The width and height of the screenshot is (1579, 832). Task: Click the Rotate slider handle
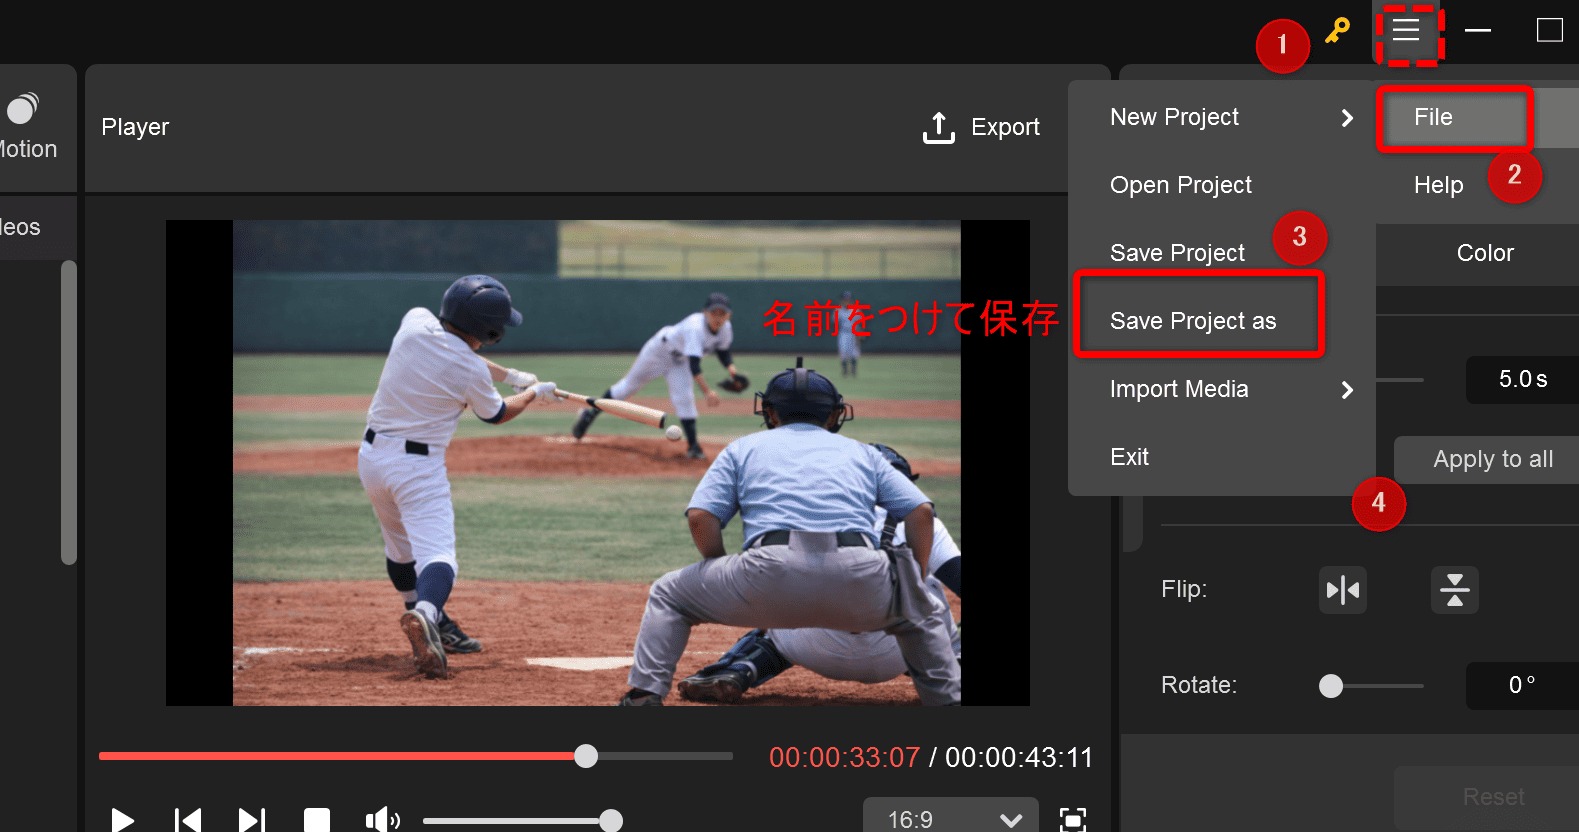pyautogui.click(x=1331, y=686)
